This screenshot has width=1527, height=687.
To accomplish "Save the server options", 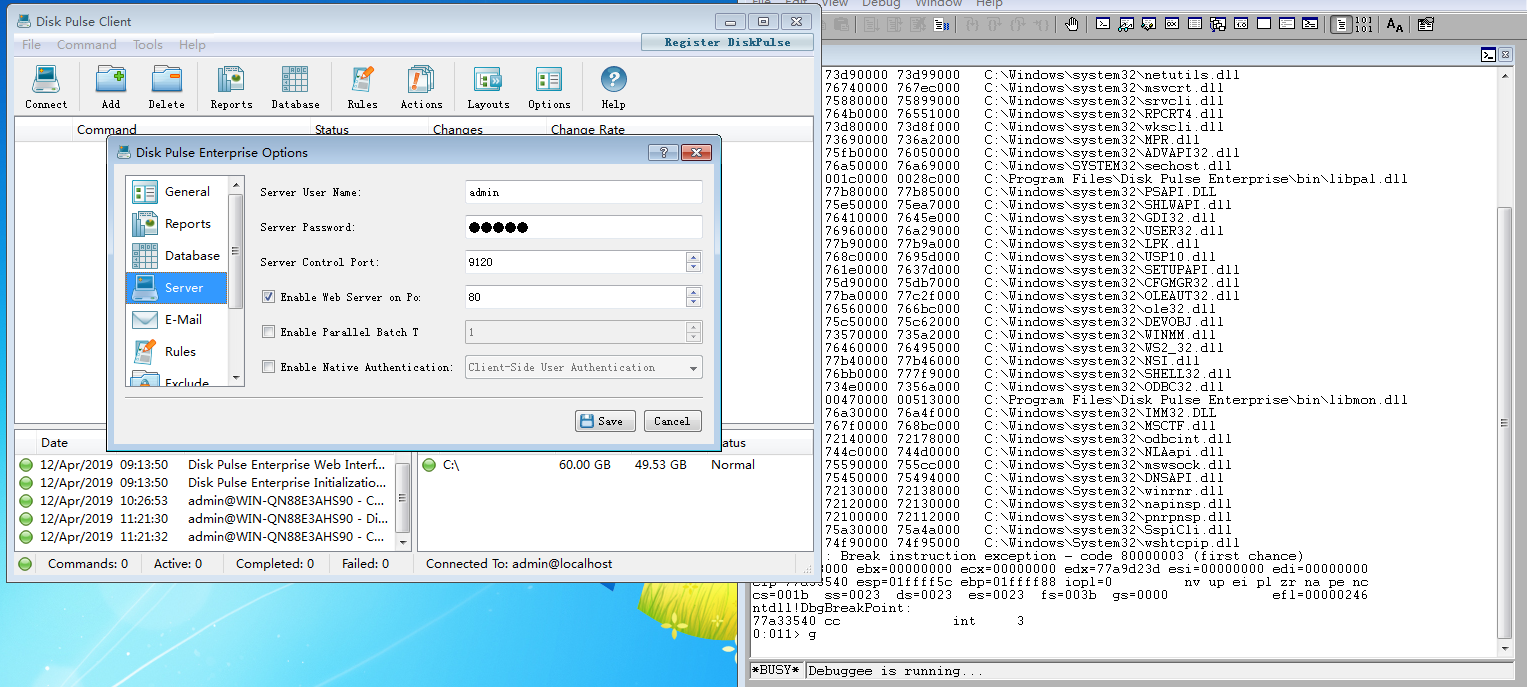I will point(604,420).
